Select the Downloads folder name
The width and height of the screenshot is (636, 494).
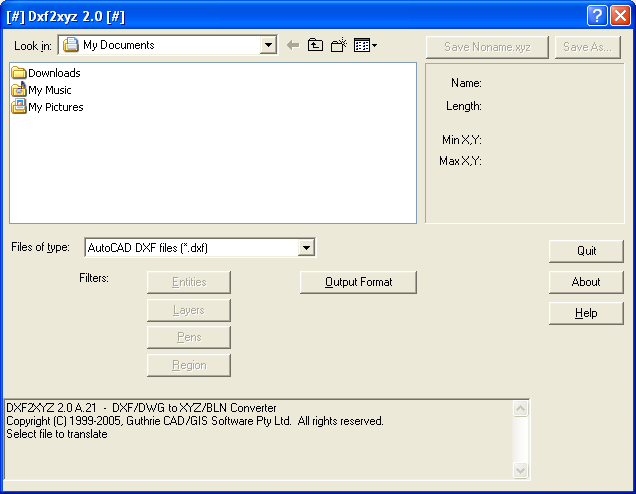[x=54, y=73]
